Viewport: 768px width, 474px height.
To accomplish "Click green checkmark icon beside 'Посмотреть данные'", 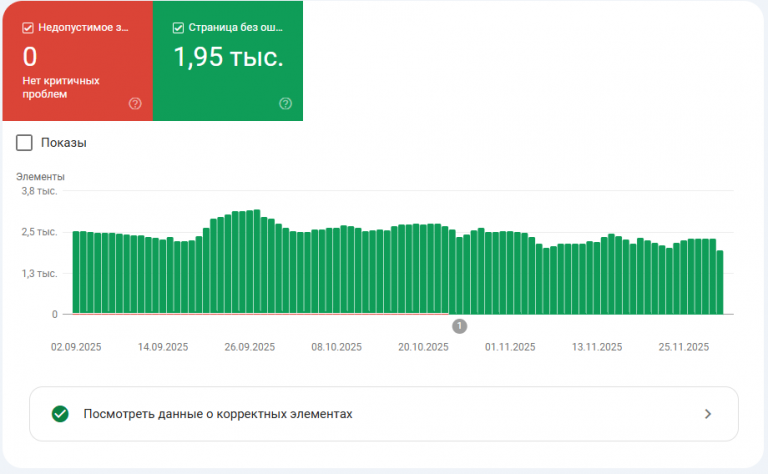I will pyautogui.click(x=60, y=414).
